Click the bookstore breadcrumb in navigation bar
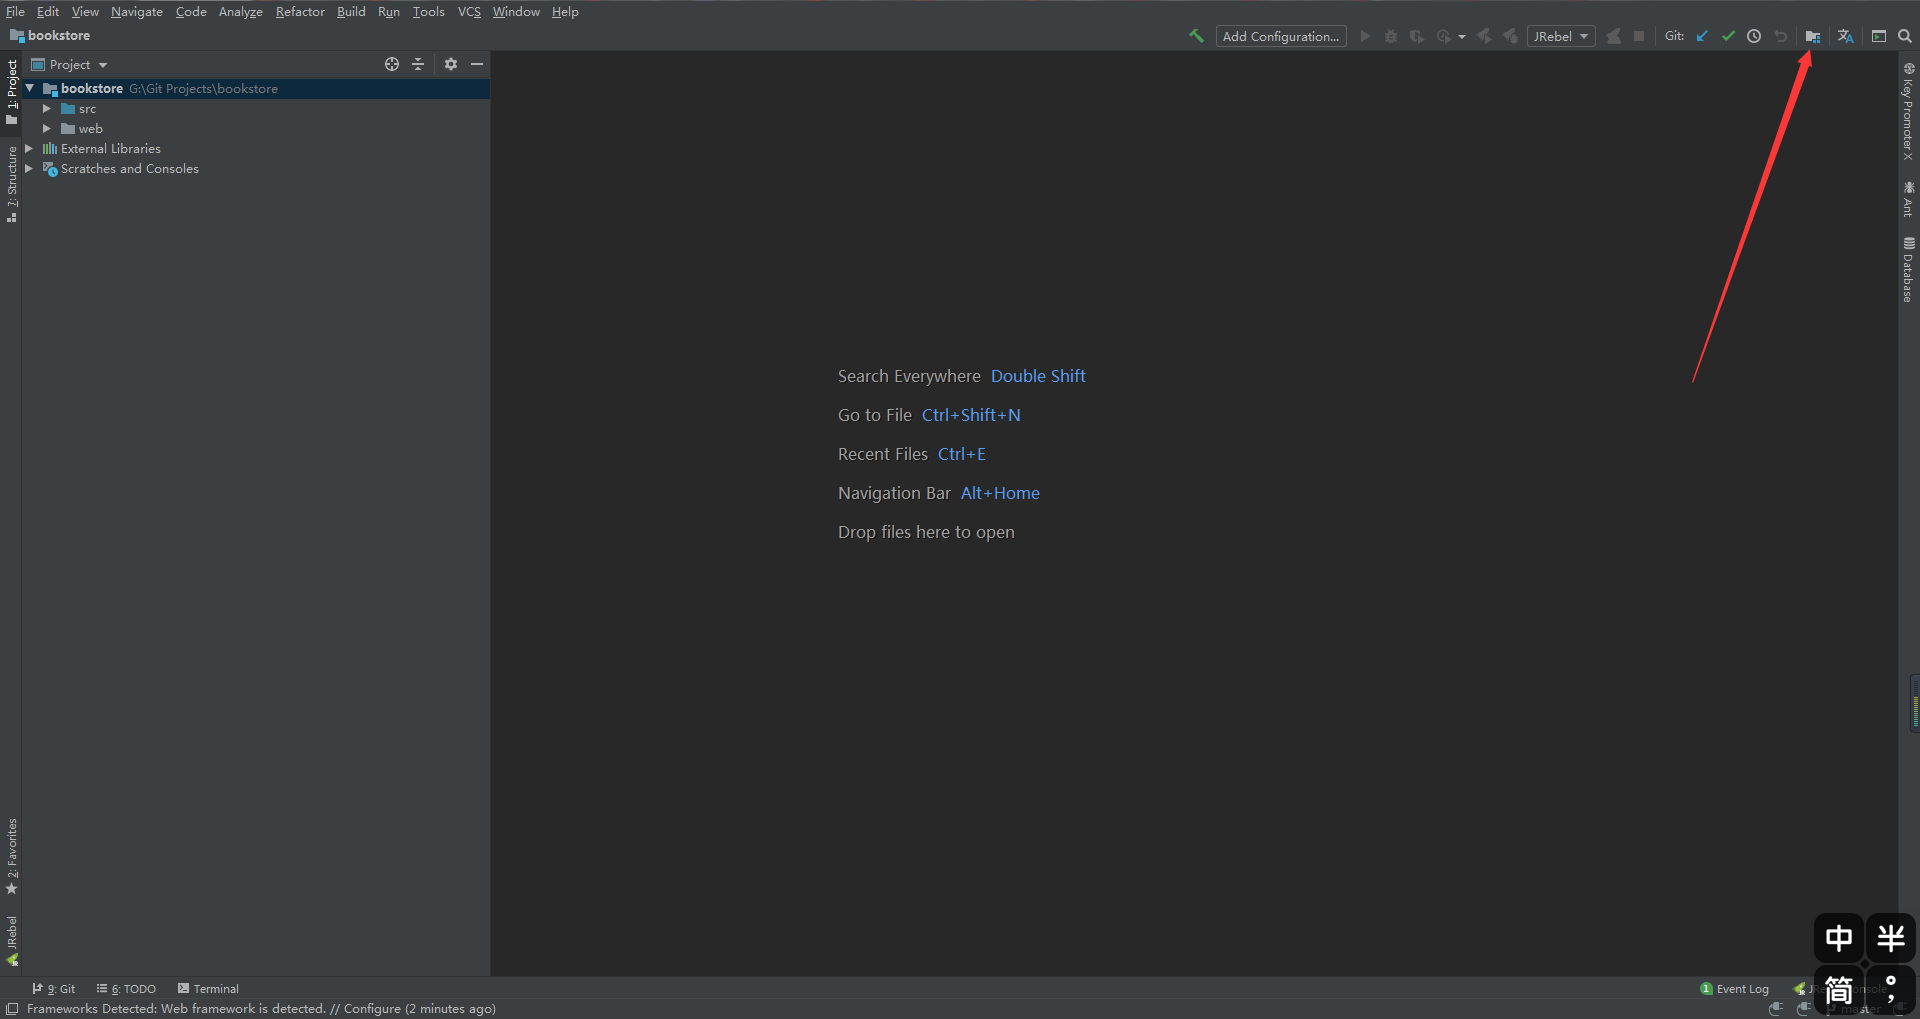Viewport: 1920px width, 1019px height. tap(50, 36)
